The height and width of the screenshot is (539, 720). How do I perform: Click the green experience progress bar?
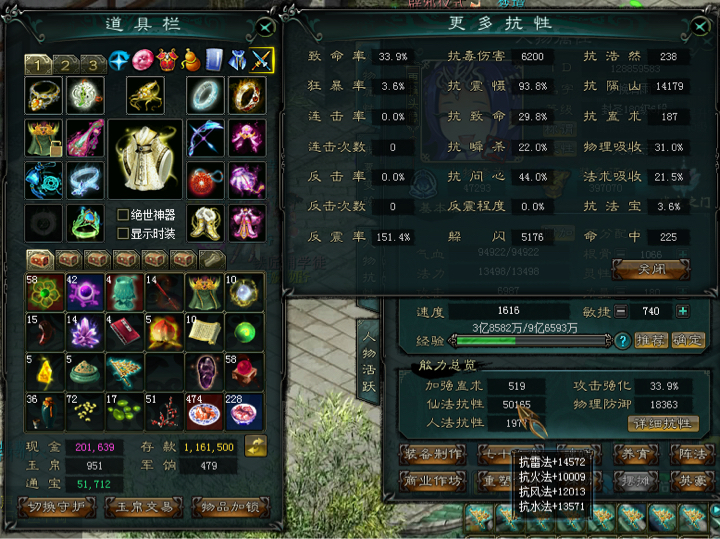(530, 341)
